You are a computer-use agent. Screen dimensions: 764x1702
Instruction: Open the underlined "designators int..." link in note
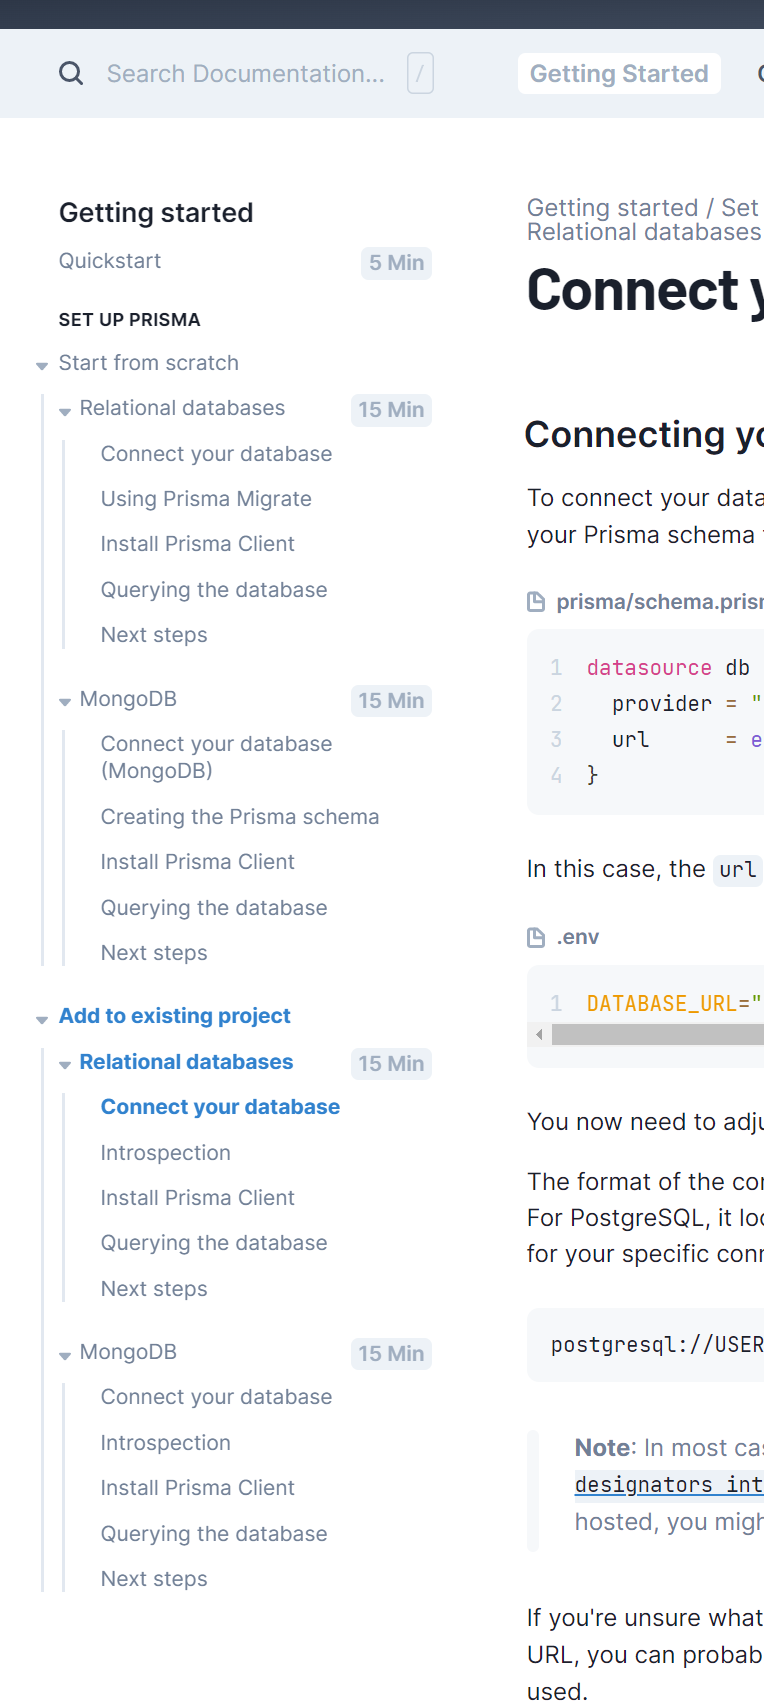pos(668,1485)
